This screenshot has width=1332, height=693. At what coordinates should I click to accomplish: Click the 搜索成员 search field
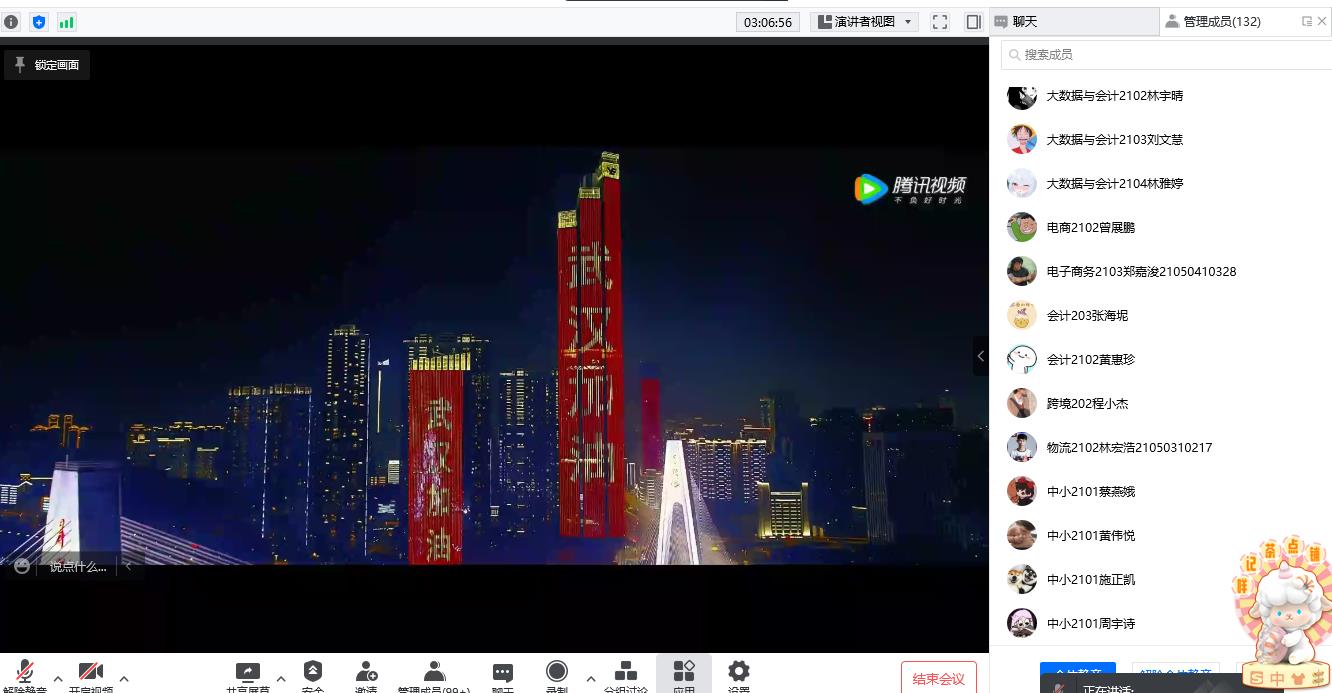point(1165,55)
